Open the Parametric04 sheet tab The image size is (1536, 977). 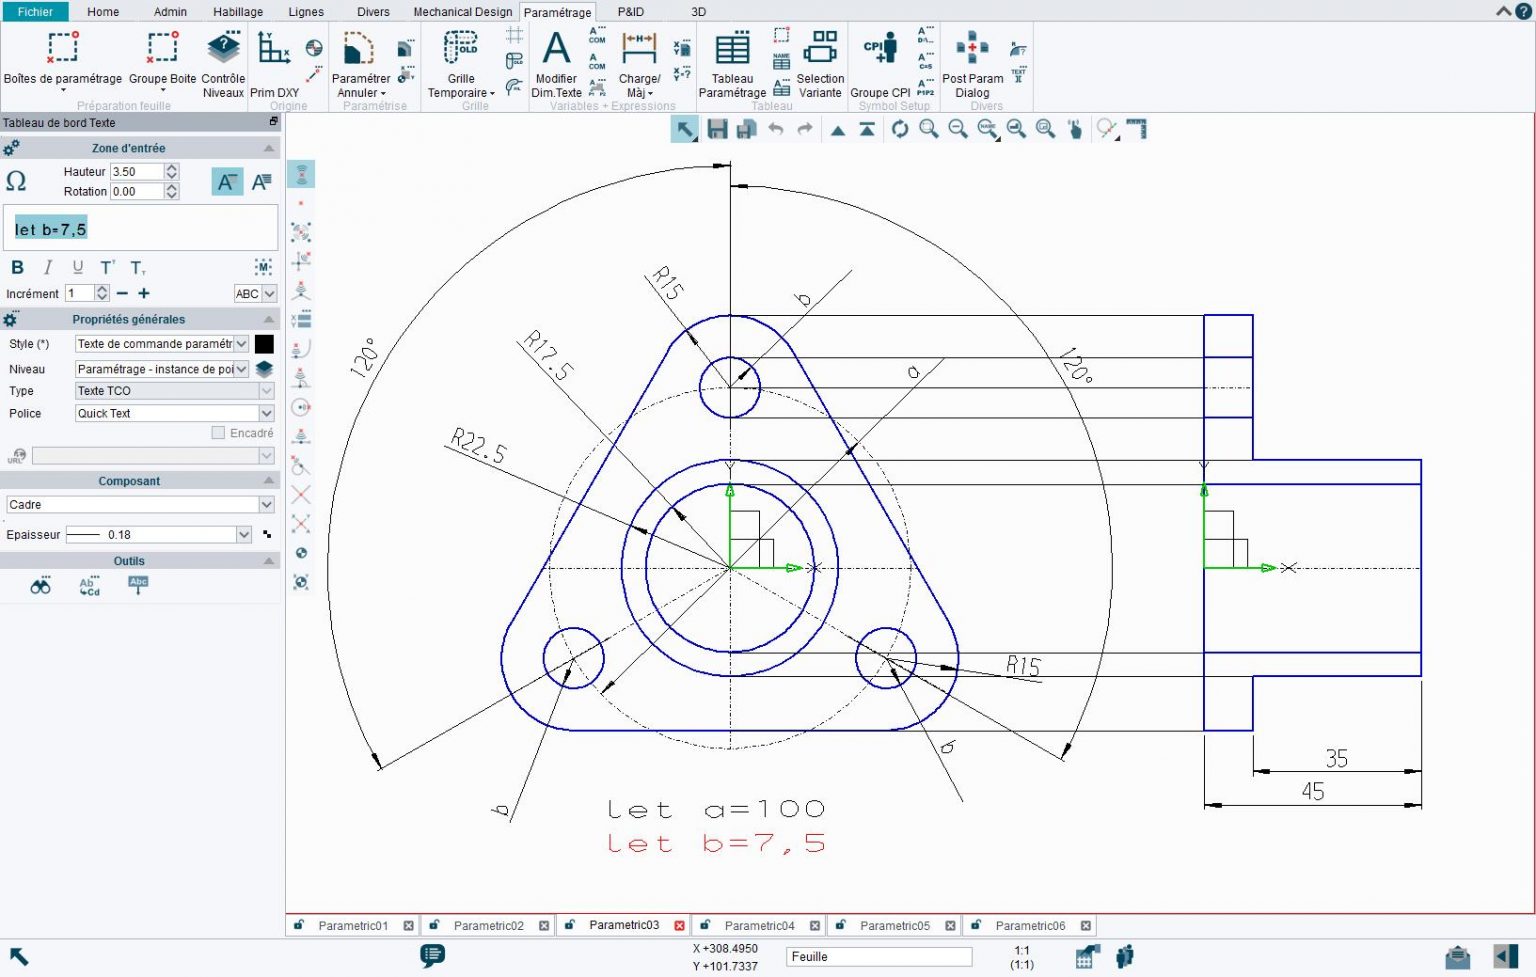(759, 926)
